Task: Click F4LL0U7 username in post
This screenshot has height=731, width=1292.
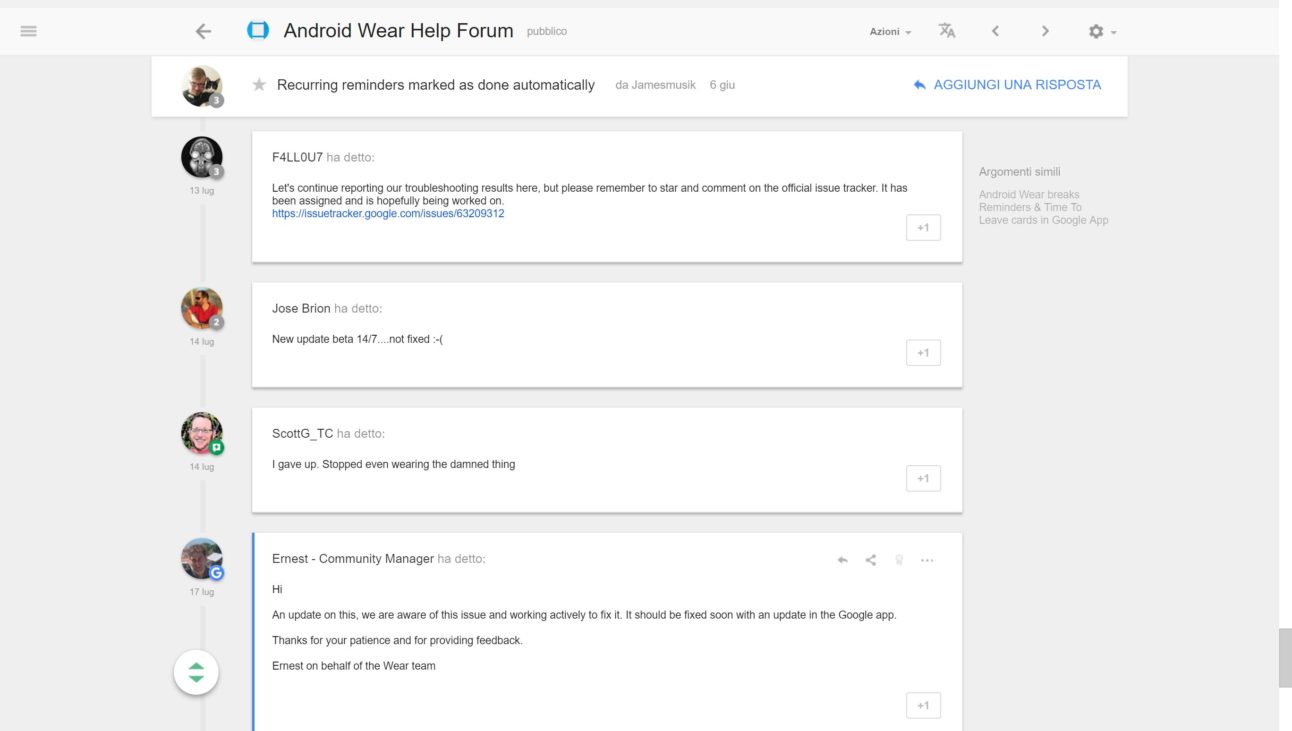Action: click(x=297, y=157)
